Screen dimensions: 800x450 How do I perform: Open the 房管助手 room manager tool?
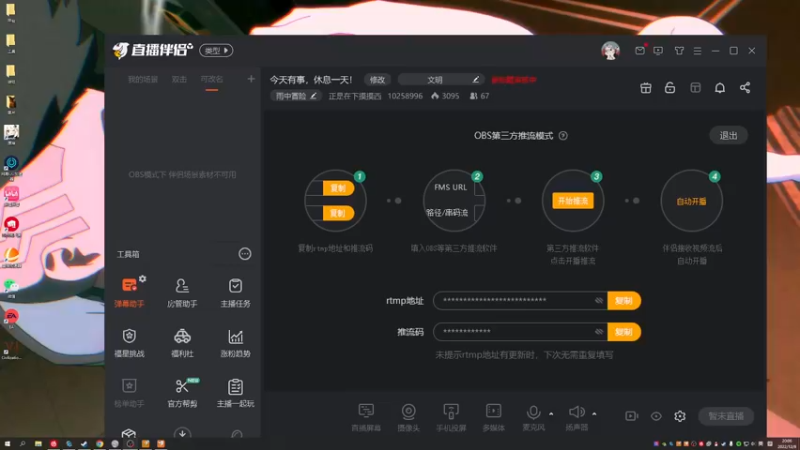click(182, 292)
